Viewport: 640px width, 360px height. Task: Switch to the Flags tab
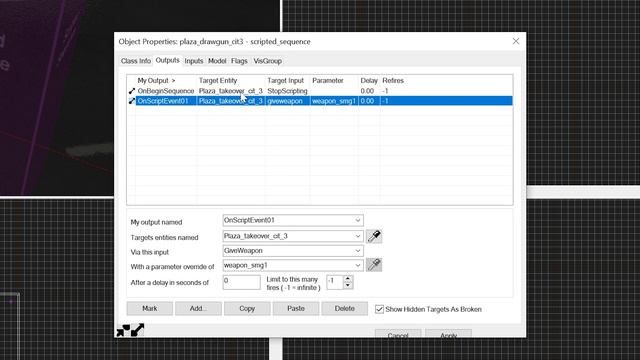click(x=239, y=61)
